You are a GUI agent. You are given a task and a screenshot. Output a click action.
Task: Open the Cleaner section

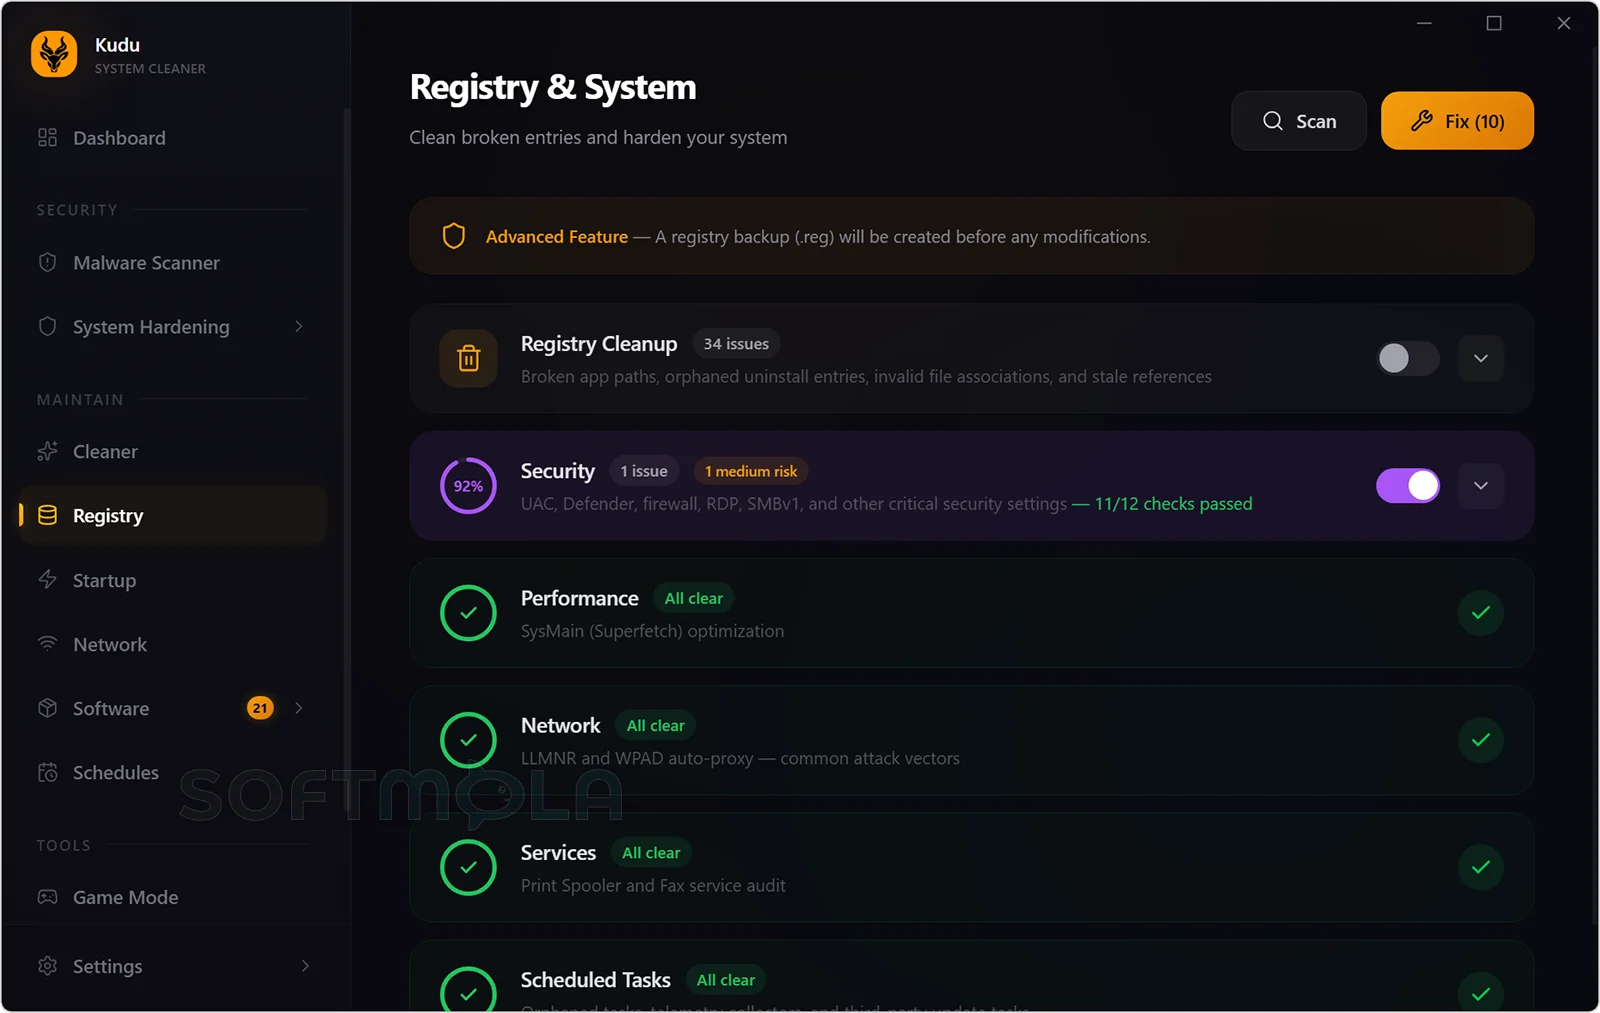pyautogui.click(x=172, y=452)
